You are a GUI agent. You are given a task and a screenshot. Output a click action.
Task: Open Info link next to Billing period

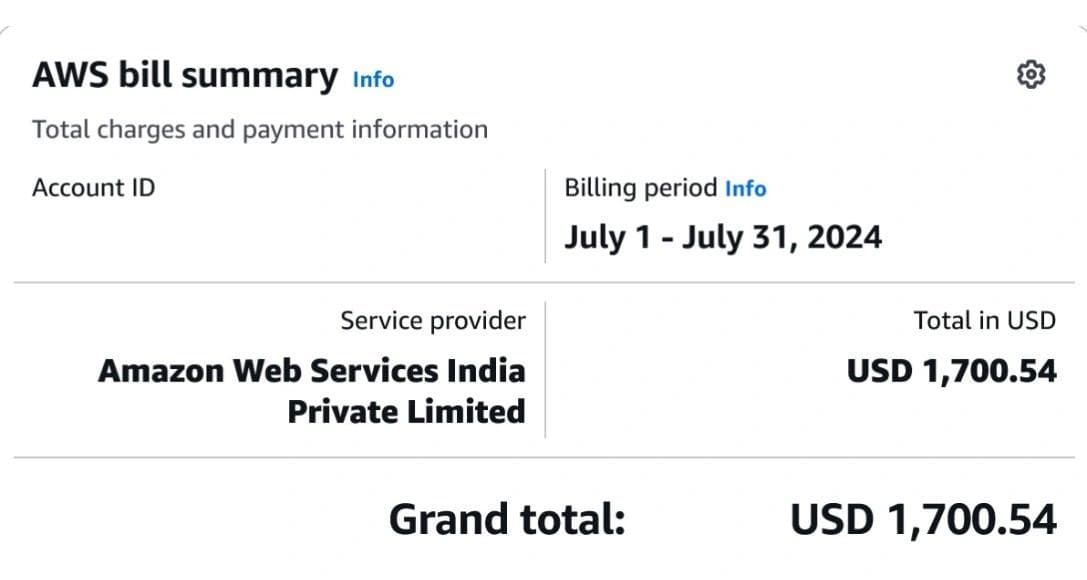tap(745, 188)
